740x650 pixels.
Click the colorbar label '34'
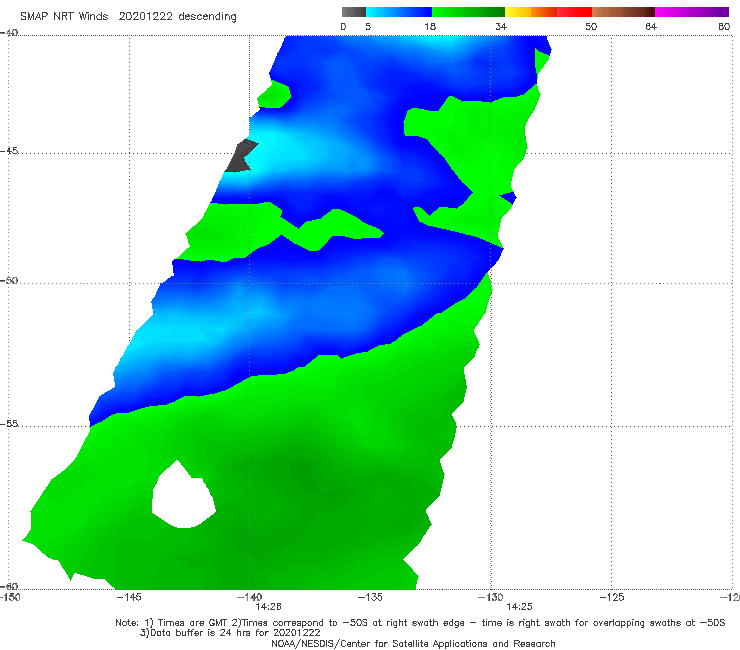[501, 26]
